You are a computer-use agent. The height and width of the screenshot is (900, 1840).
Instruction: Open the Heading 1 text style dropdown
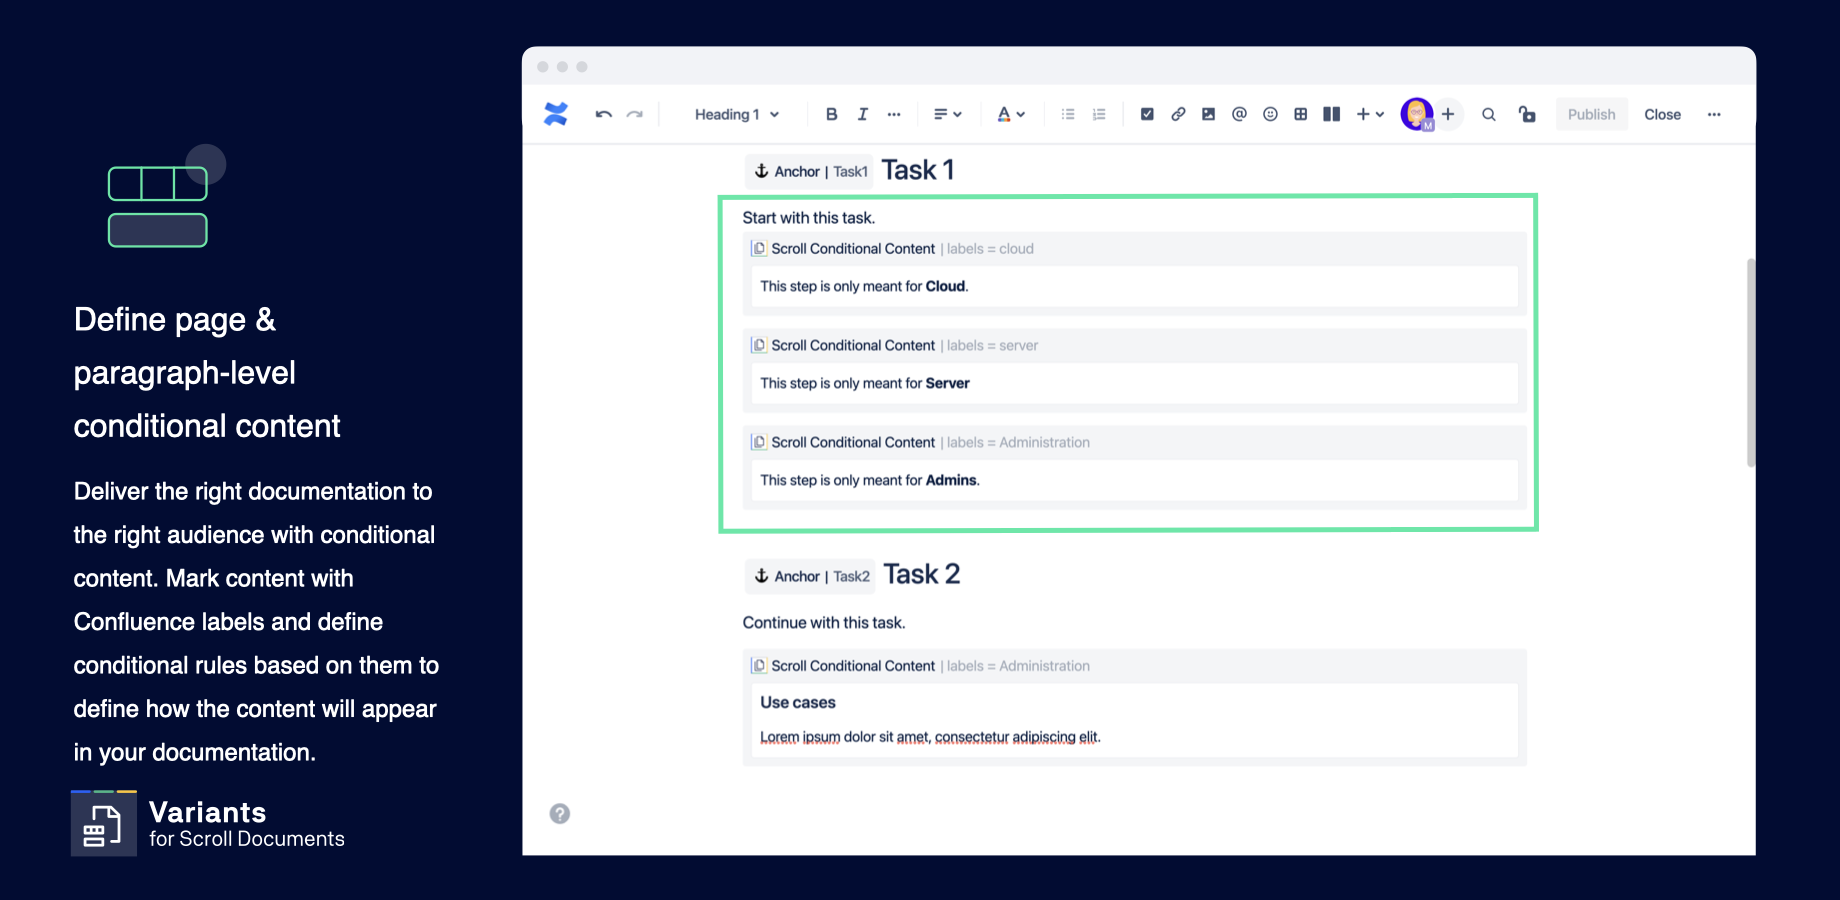737,114
